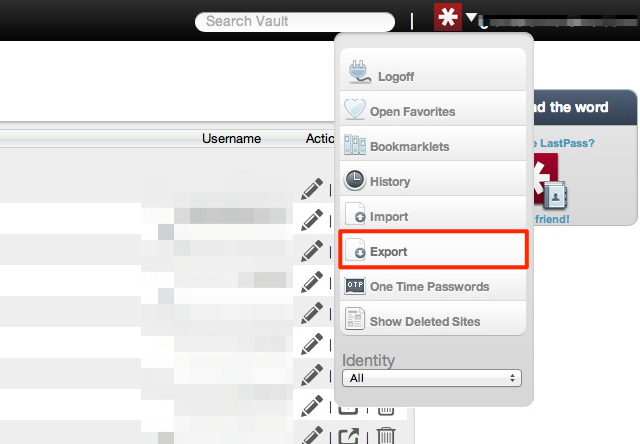The height and width of the screenshot is (444, 640).
Task: Click the share icon in bottom row
Action: tap(349, 436)
